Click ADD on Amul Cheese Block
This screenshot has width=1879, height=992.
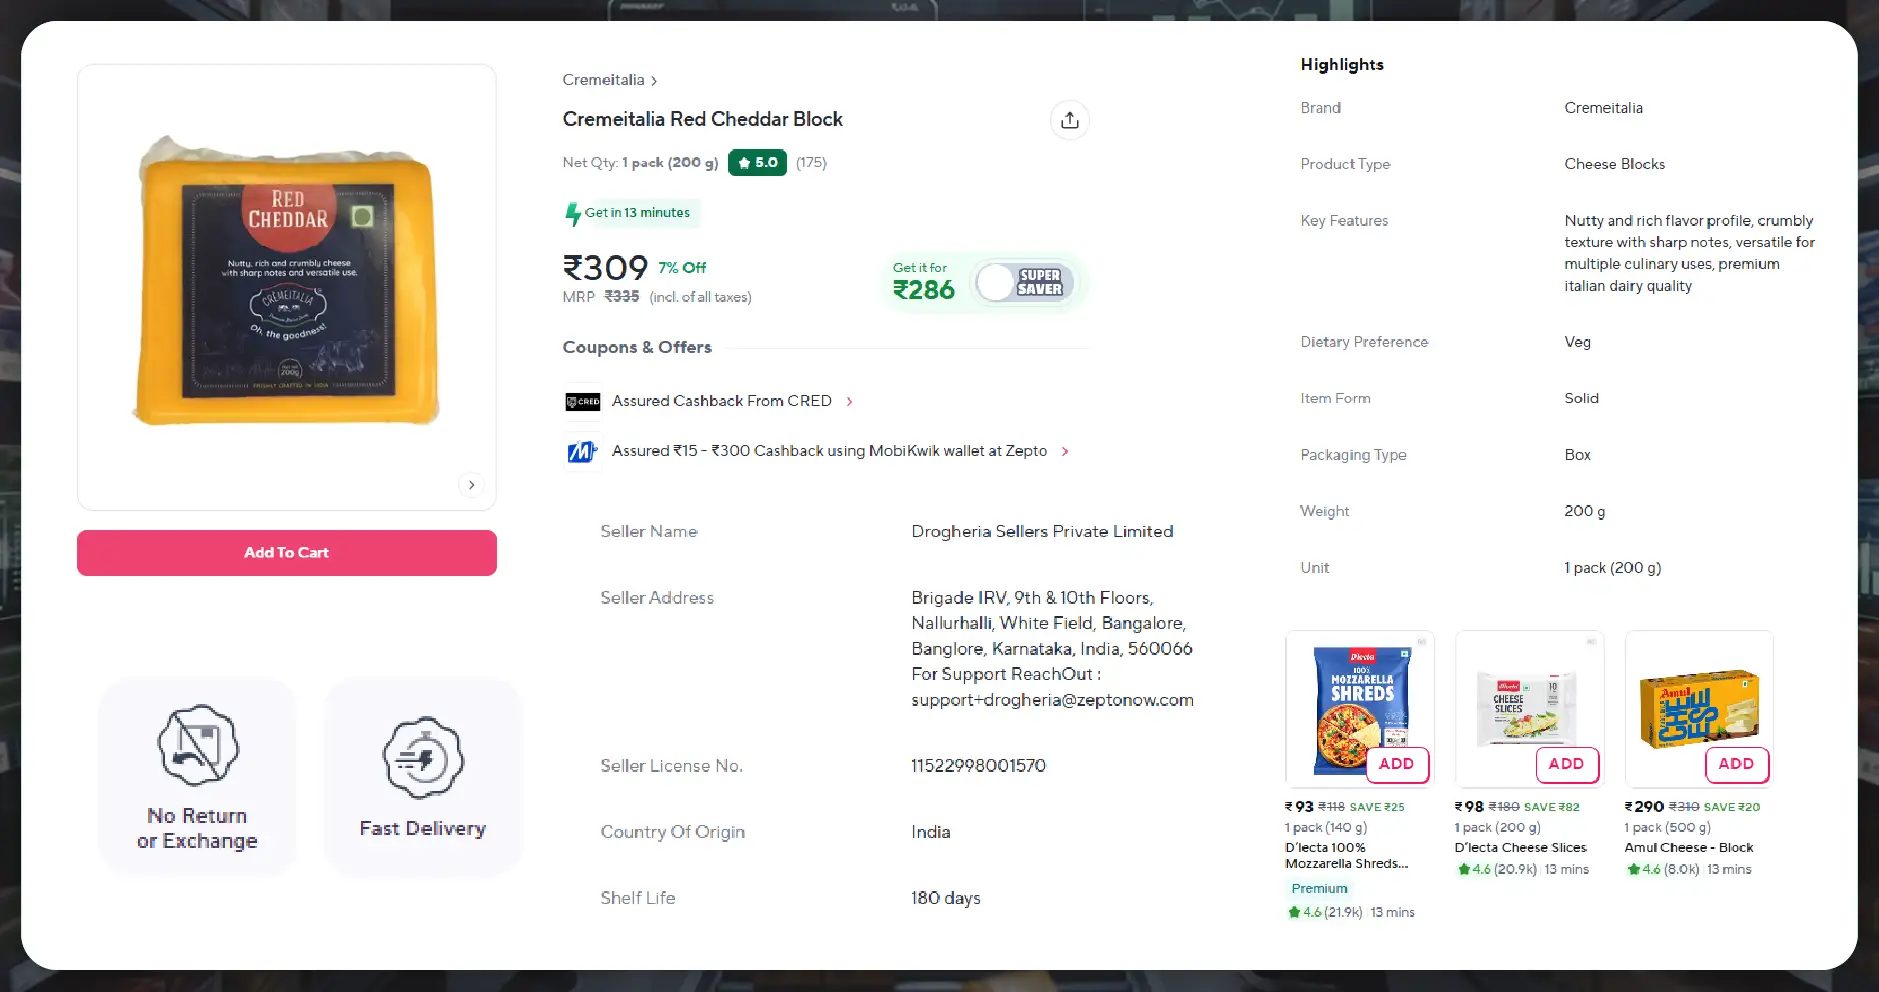tap(1736, 765)
